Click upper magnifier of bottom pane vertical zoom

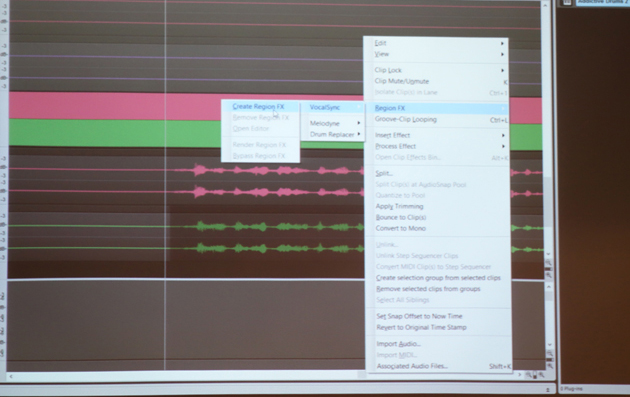pos(550,354)
